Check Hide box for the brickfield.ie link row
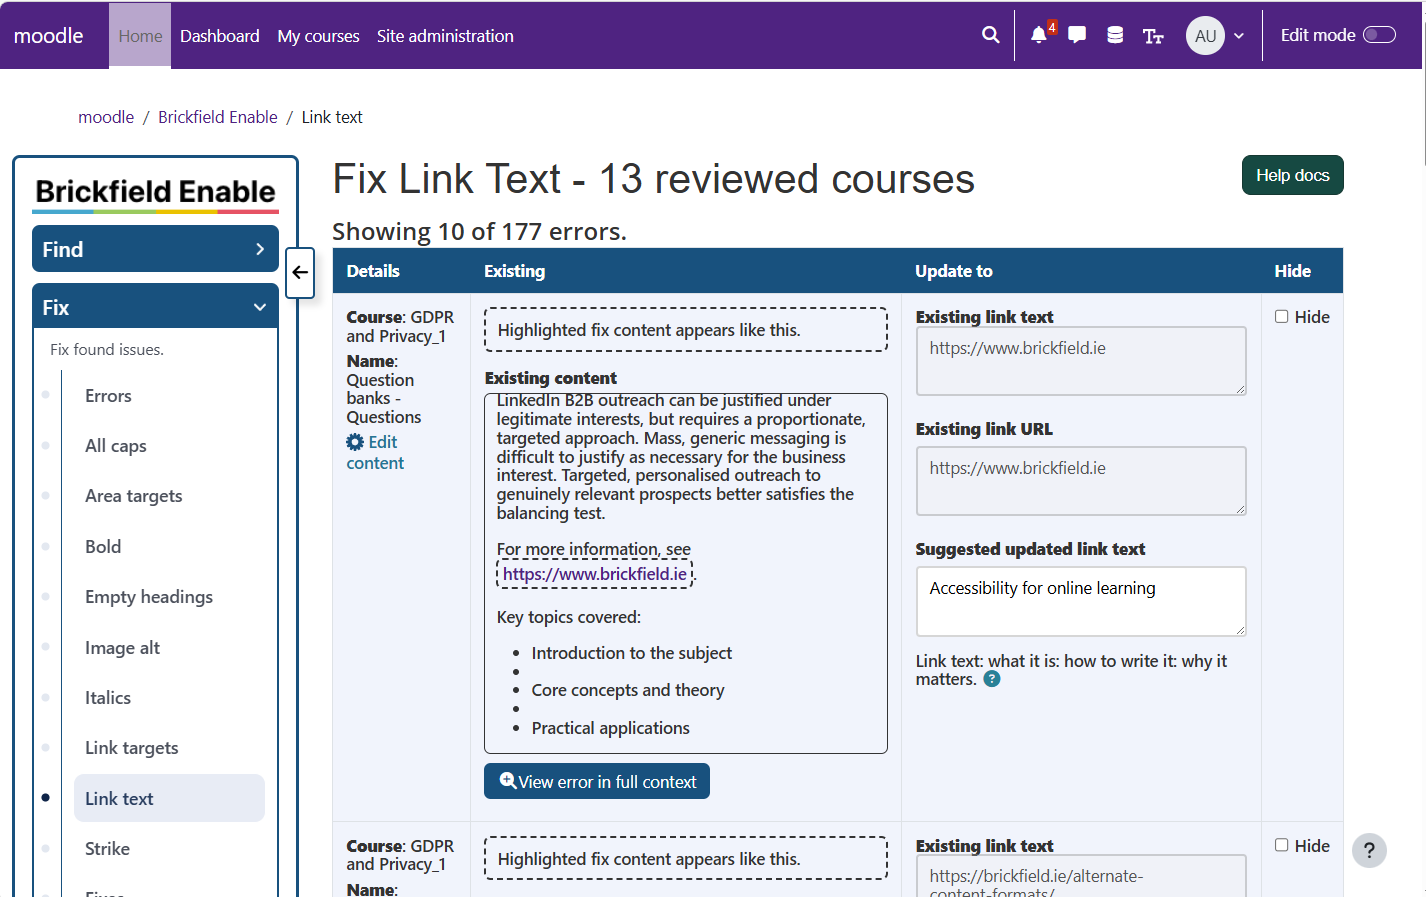This screenshot has width=1426, height=897. pyautogui.click(x=1281, y=317)
